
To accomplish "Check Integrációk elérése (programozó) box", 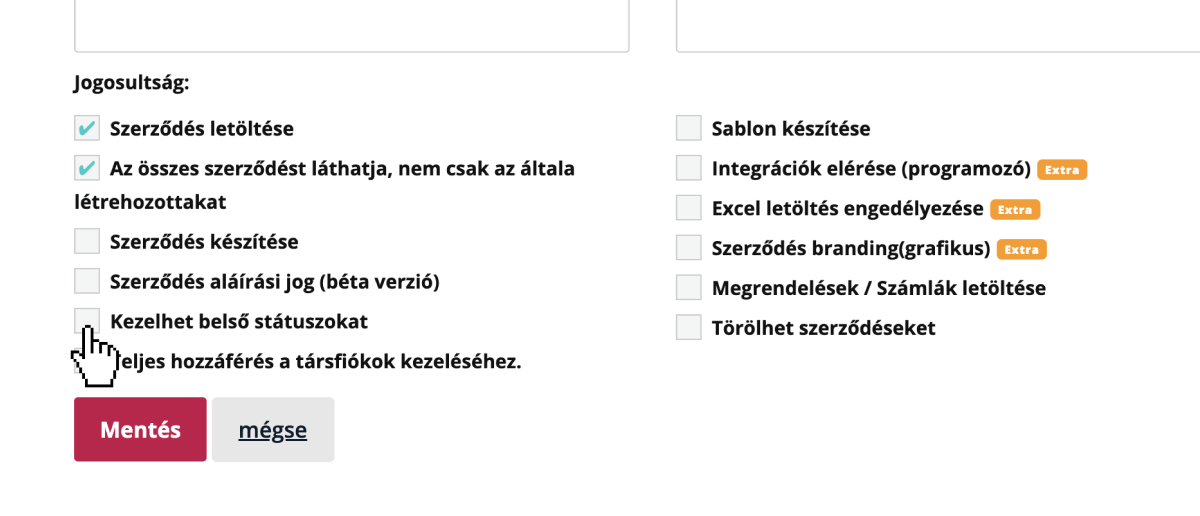I will point(688,168).
